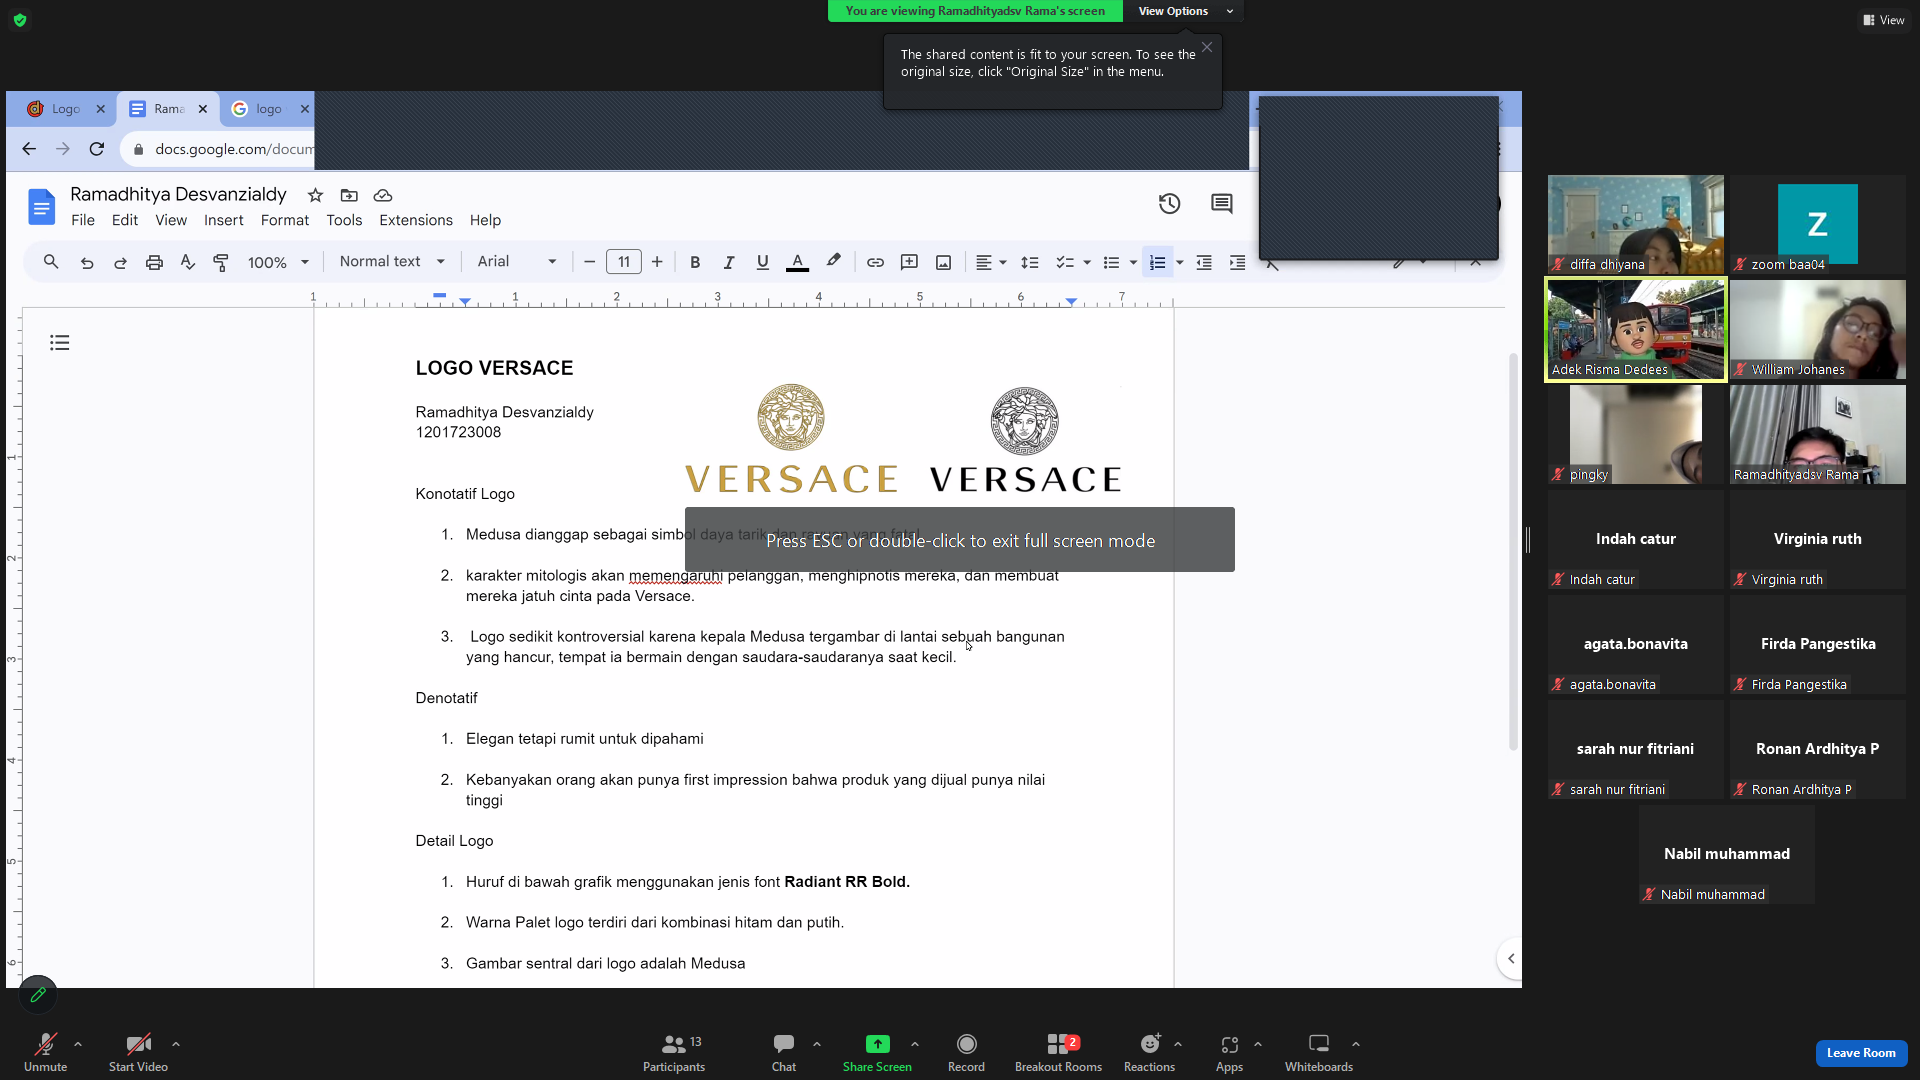Toggle the bulleted list
The image size is (1920, 1080).
tap(1111, 262)
